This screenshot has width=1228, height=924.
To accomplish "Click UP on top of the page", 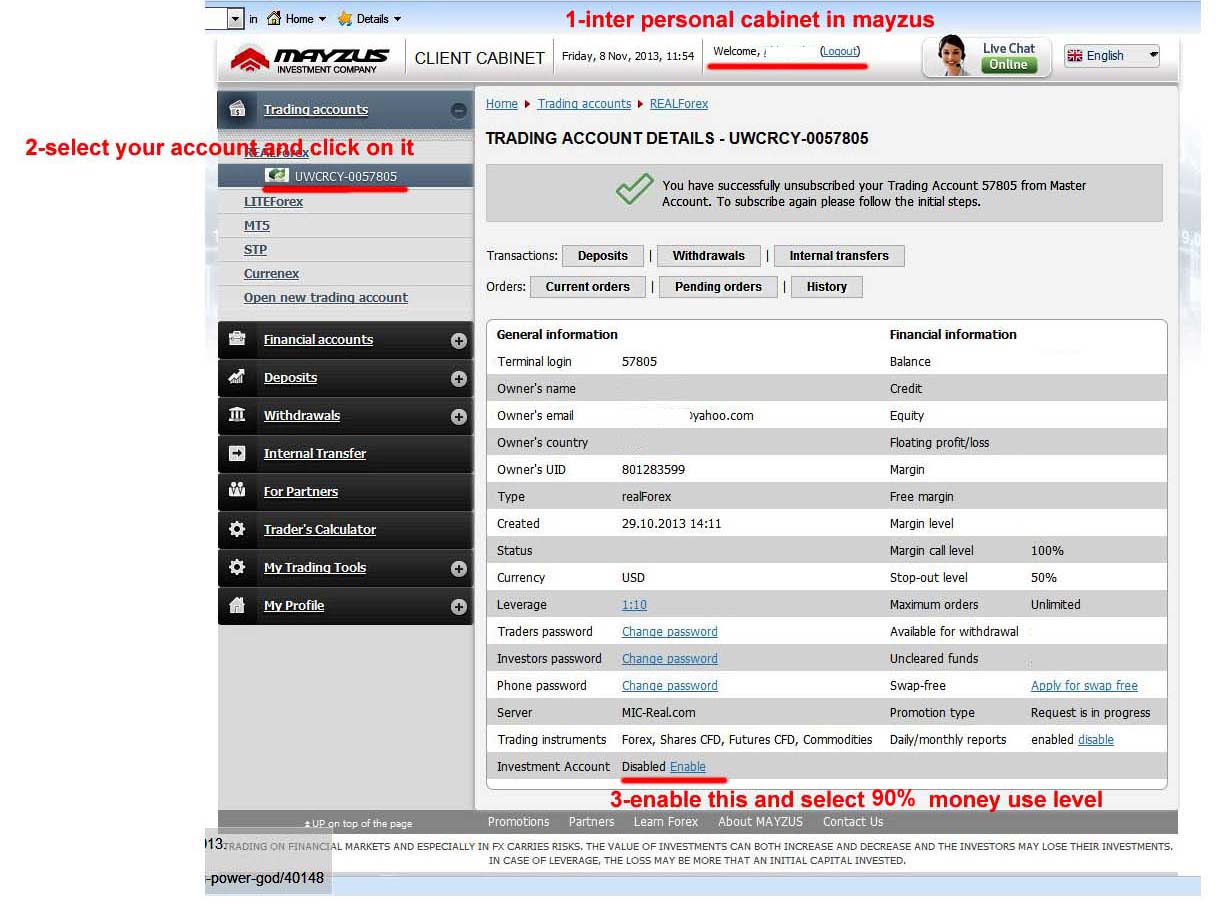I will 358,824.
